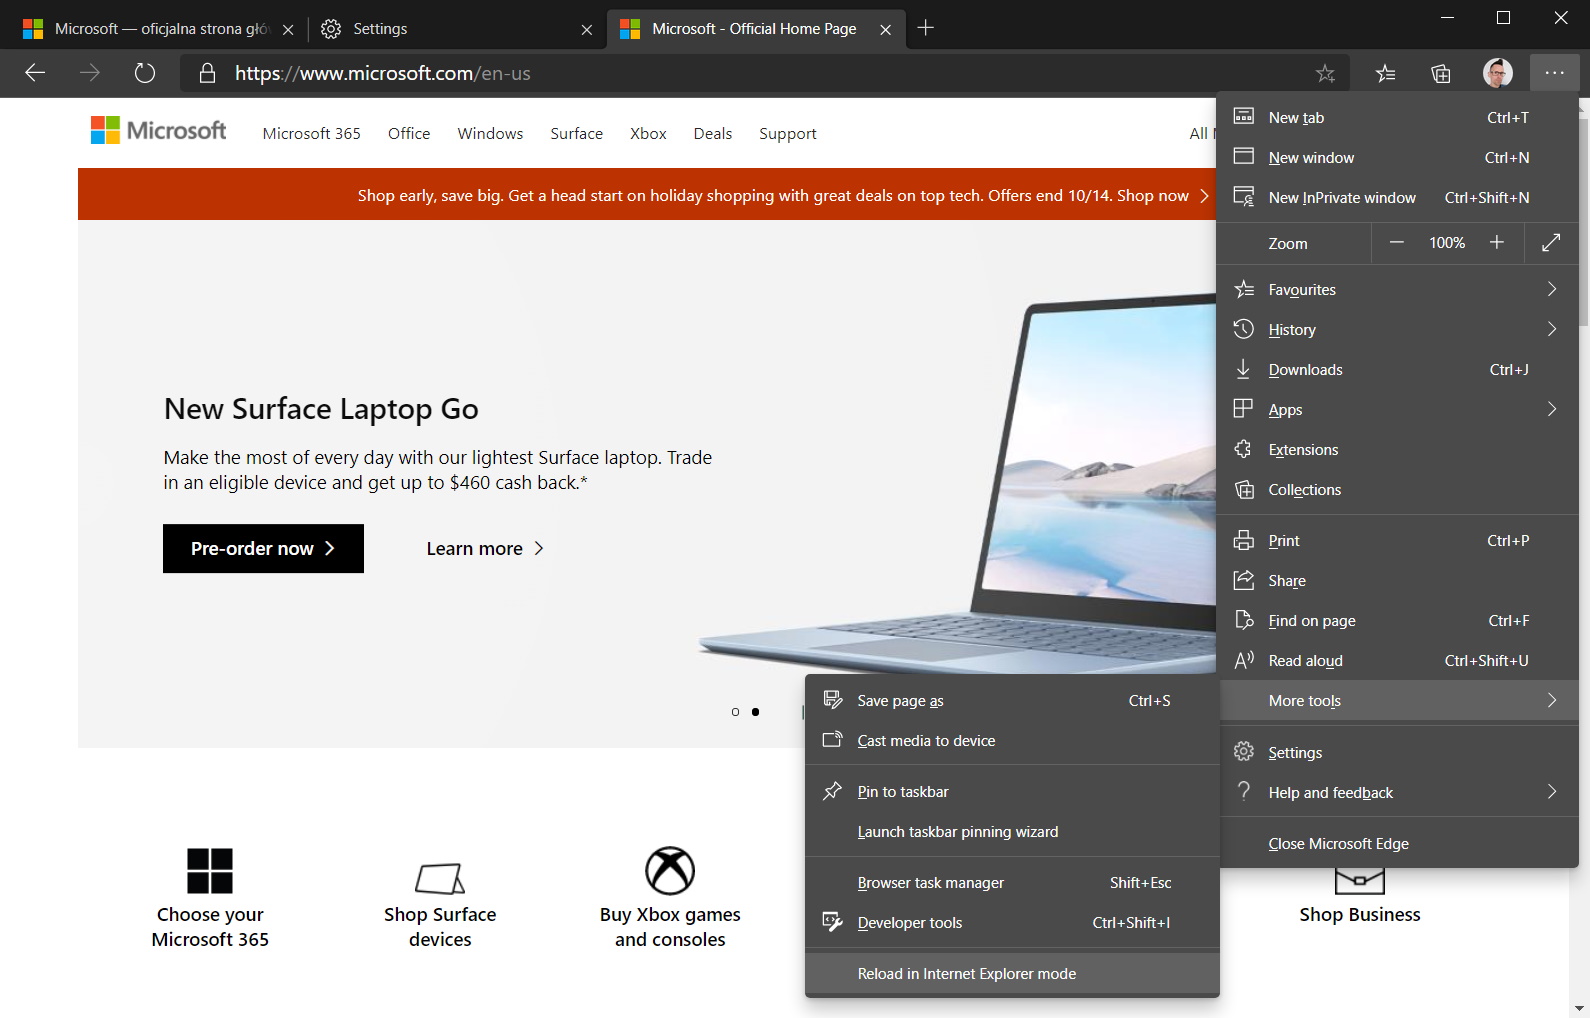
Task: Open the Favourites toolbar icon
Action: pyautogui.click(x=1385, y=73)
